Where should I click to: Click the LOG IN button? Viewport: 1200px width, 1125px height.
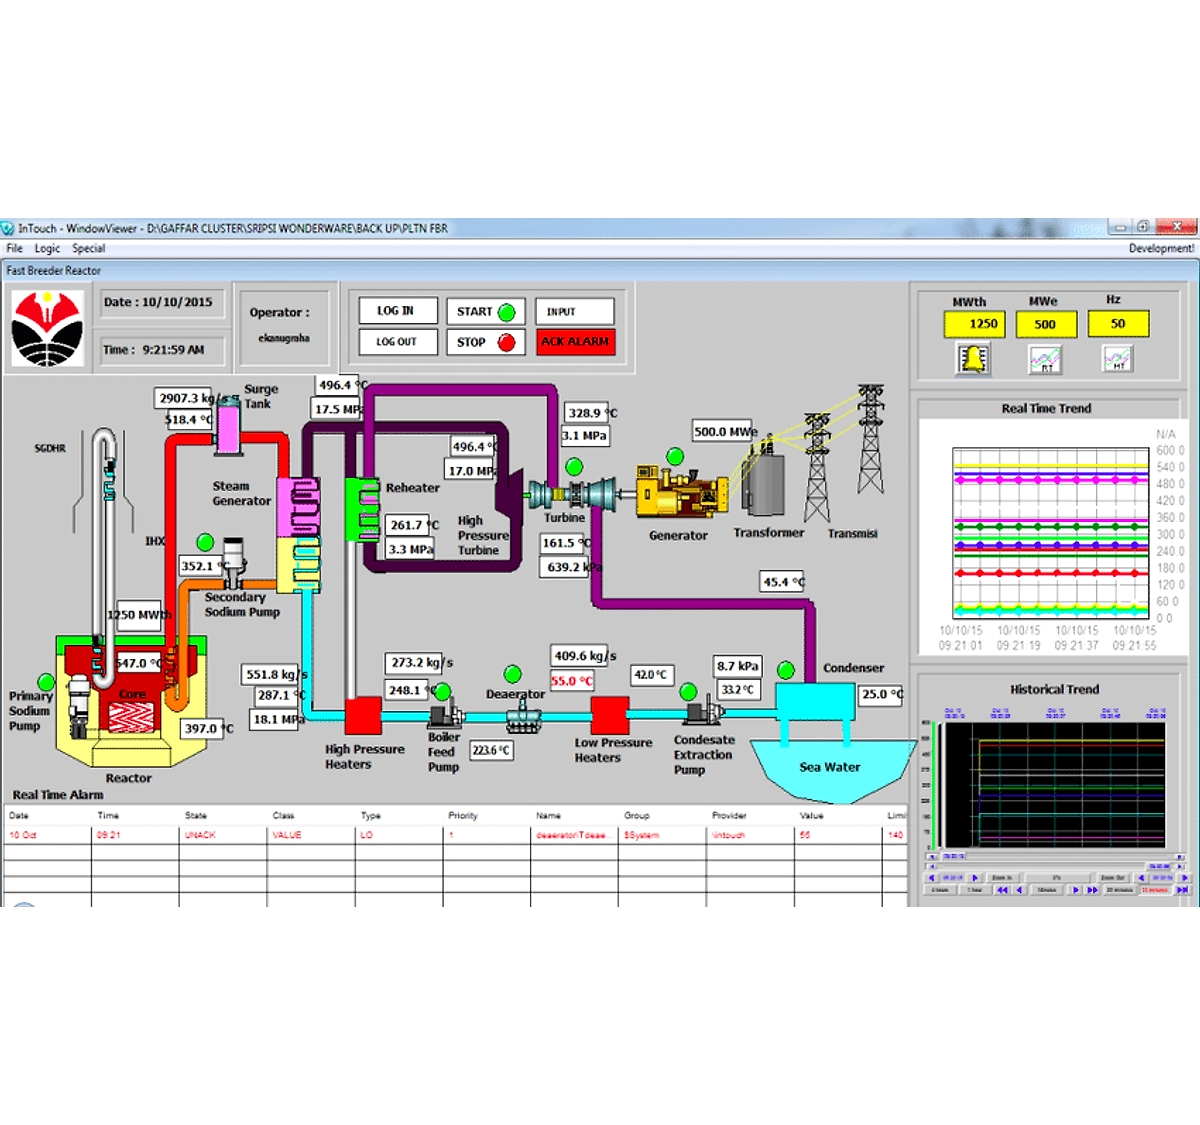(x=398, y=311)
